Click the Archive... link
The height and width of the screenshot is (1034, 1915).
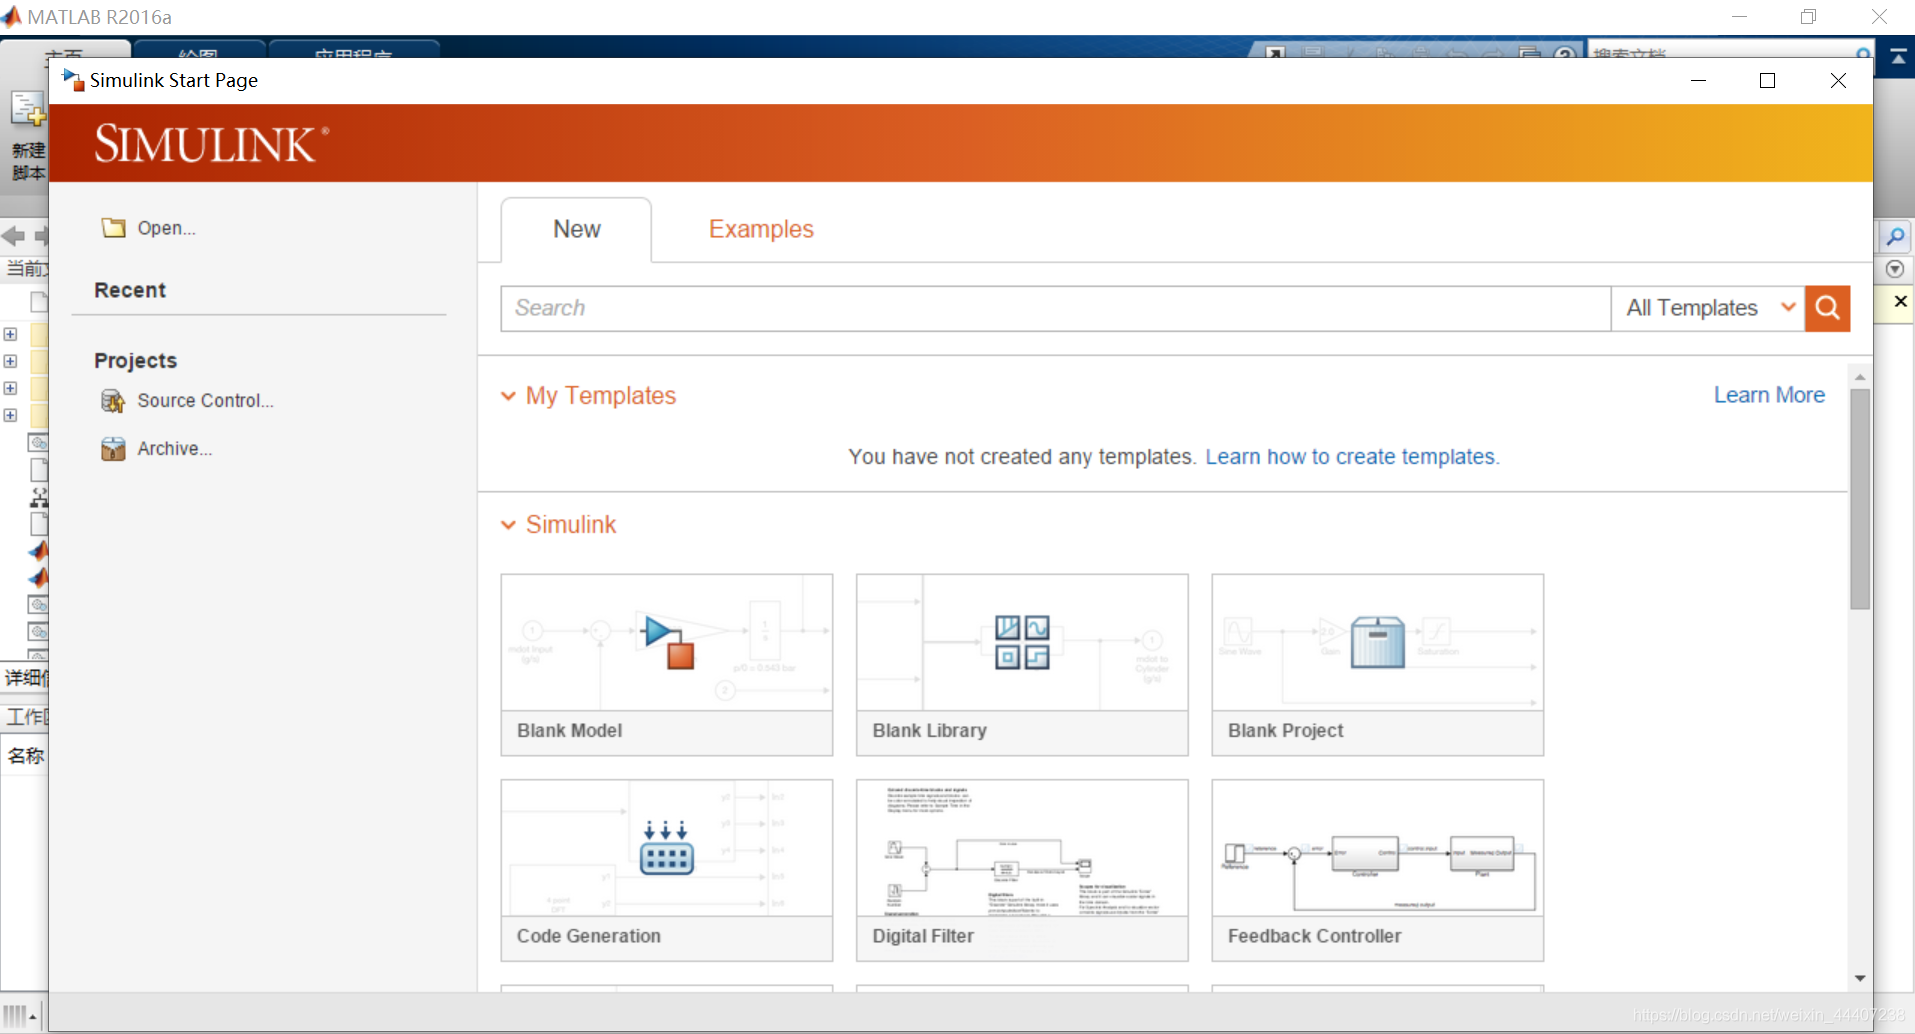pos(175,449)
